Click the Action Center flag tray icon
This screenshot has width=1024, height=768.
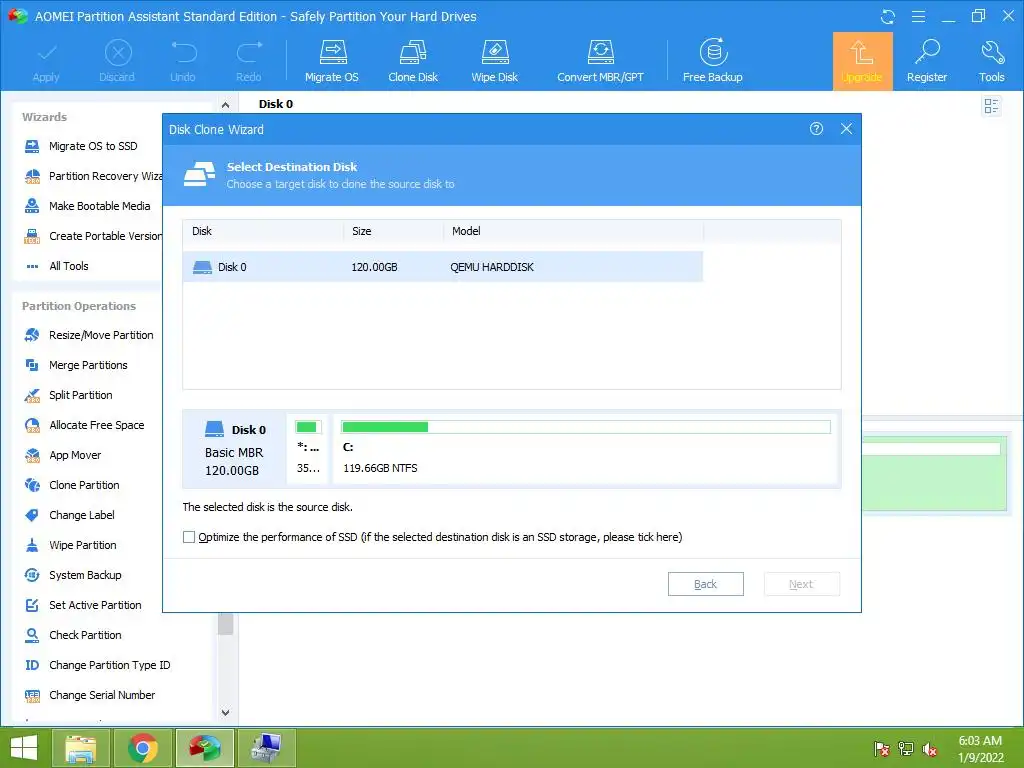pyautogui.click(x=882, y=749)
